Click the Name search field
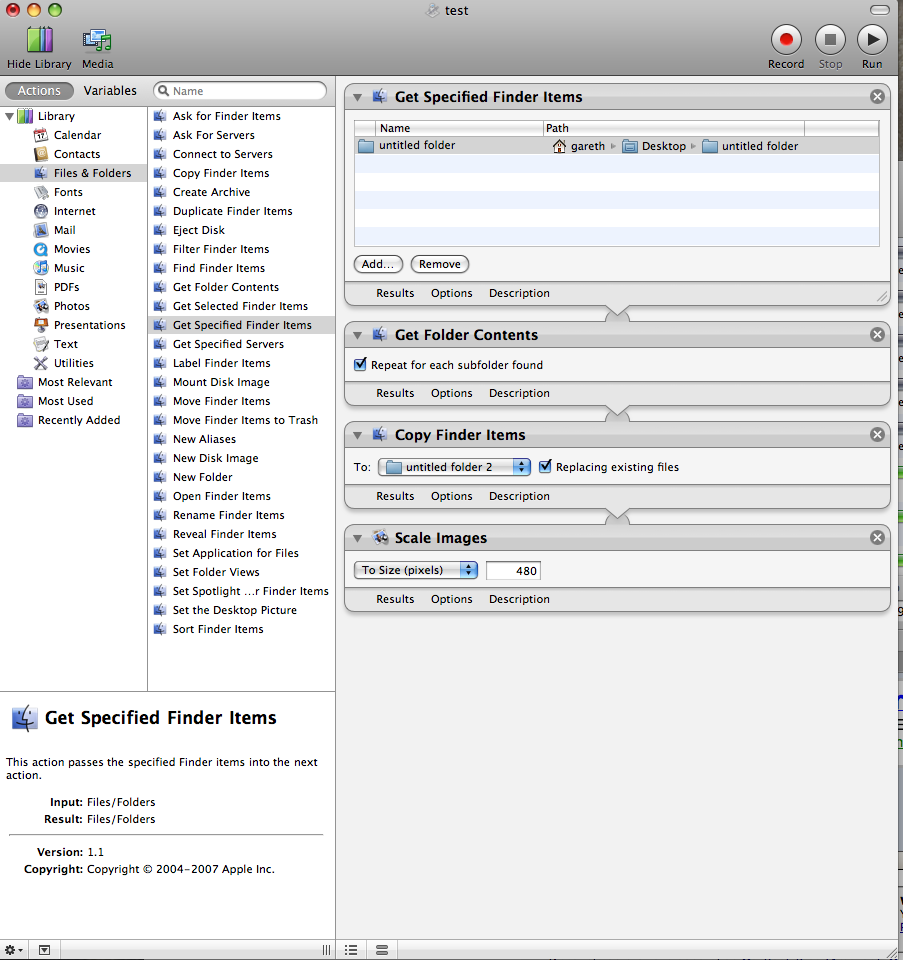903x960 pixels. (x=240, y=91)
